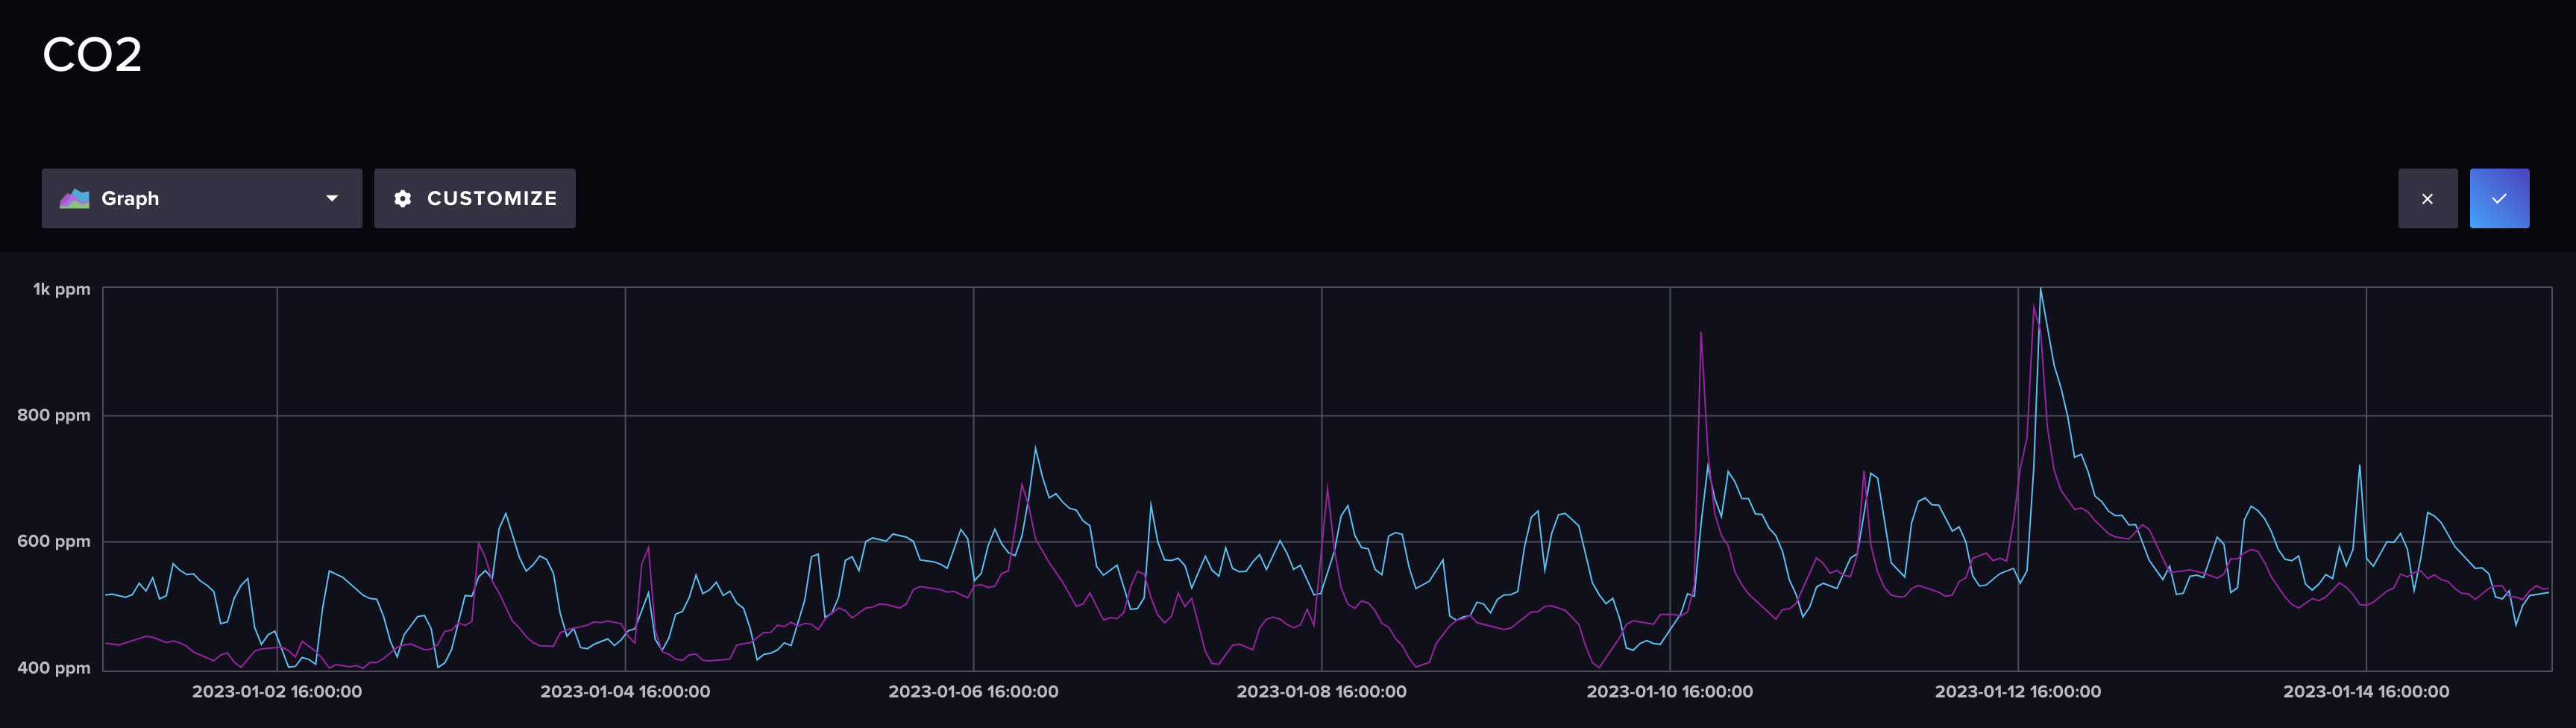Expand the dropdown caret arrow
The width and height of the screenshot is (2576, 728).
click(x=332, y=198)
